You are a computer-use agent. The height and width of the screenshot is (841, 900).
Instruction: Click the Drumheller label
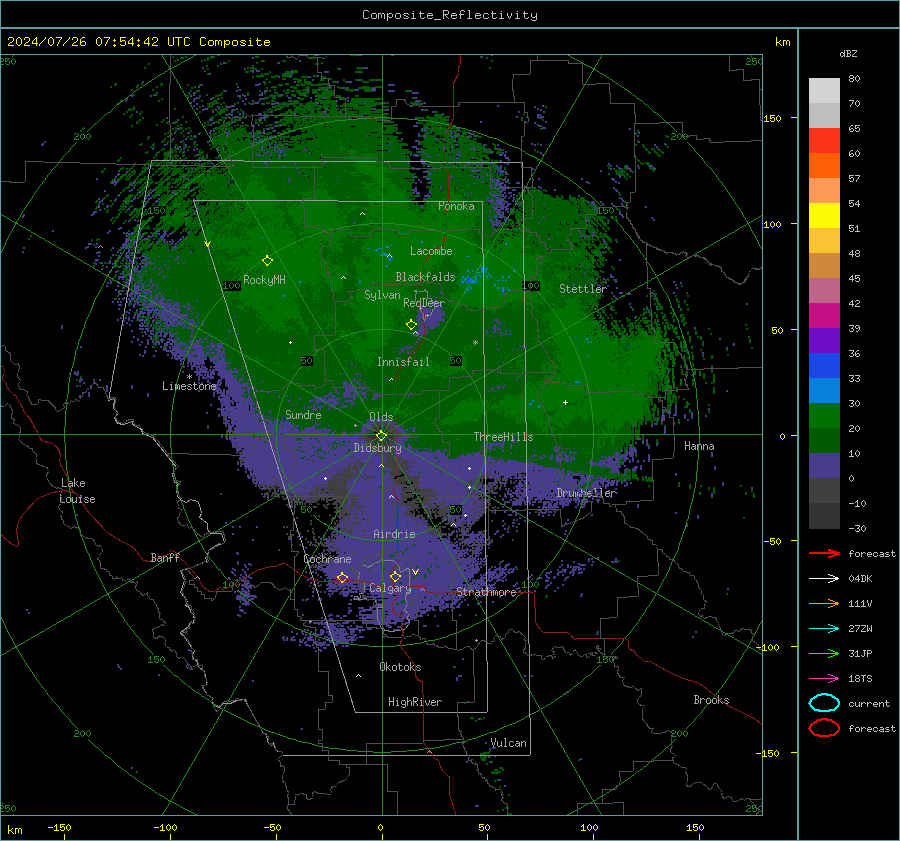586,493
